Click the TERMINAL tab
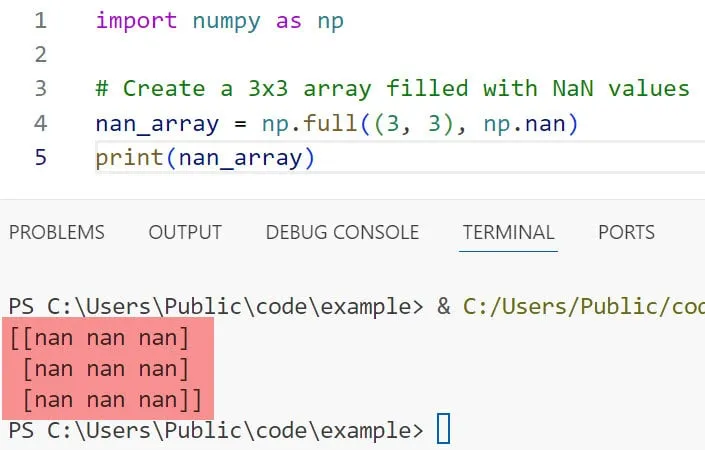The height and width of the screenshot is (450, 705). click(508, 232)
